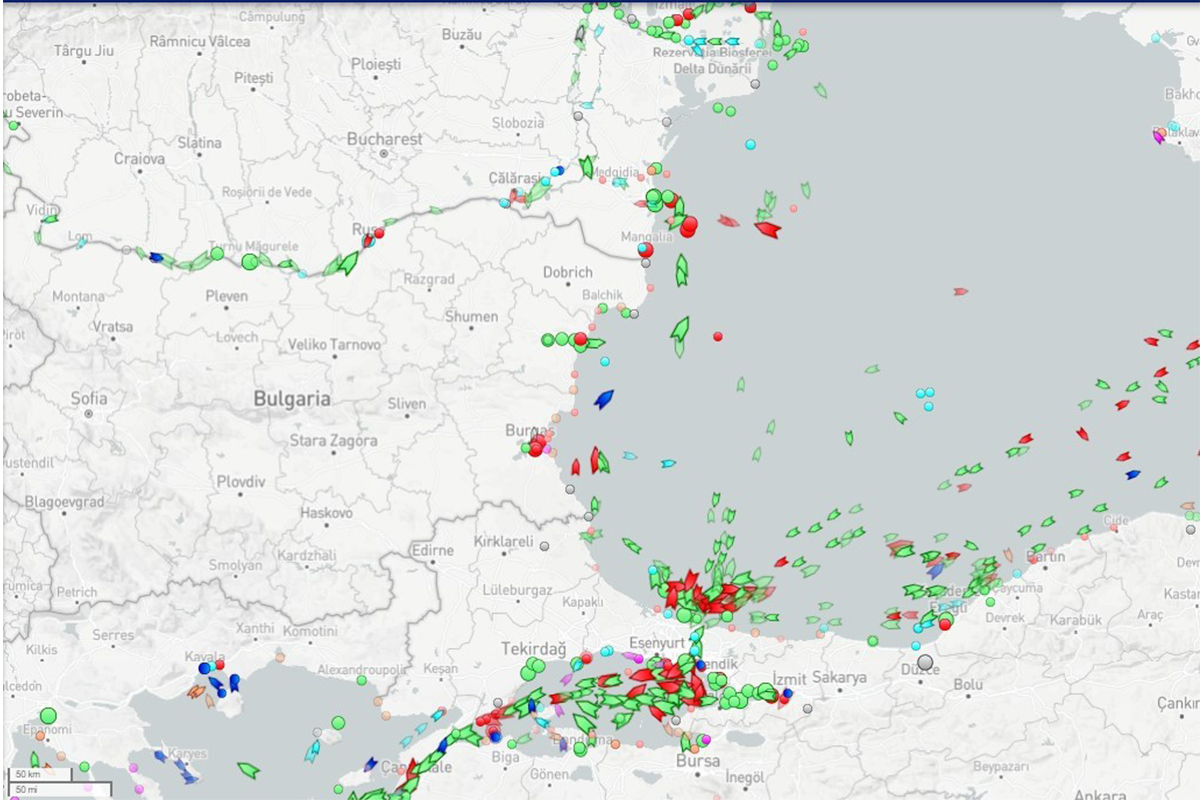Click the large gray anchored-vessel circle near Bolu coast
This screenshot has width=1200, height=800.
925,662
